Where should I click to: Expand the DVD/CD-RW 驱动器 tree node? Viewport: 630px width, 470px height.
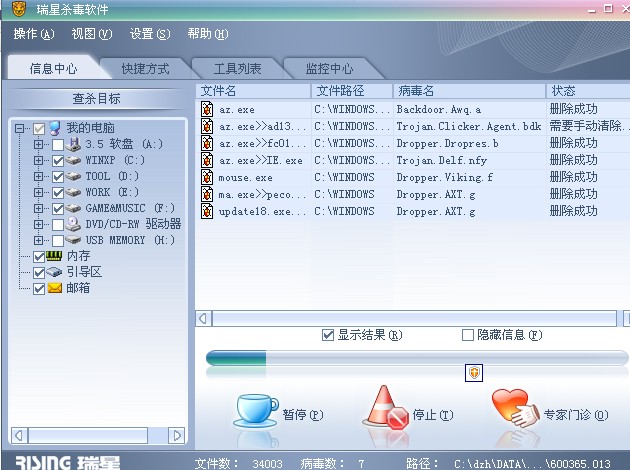39,224
